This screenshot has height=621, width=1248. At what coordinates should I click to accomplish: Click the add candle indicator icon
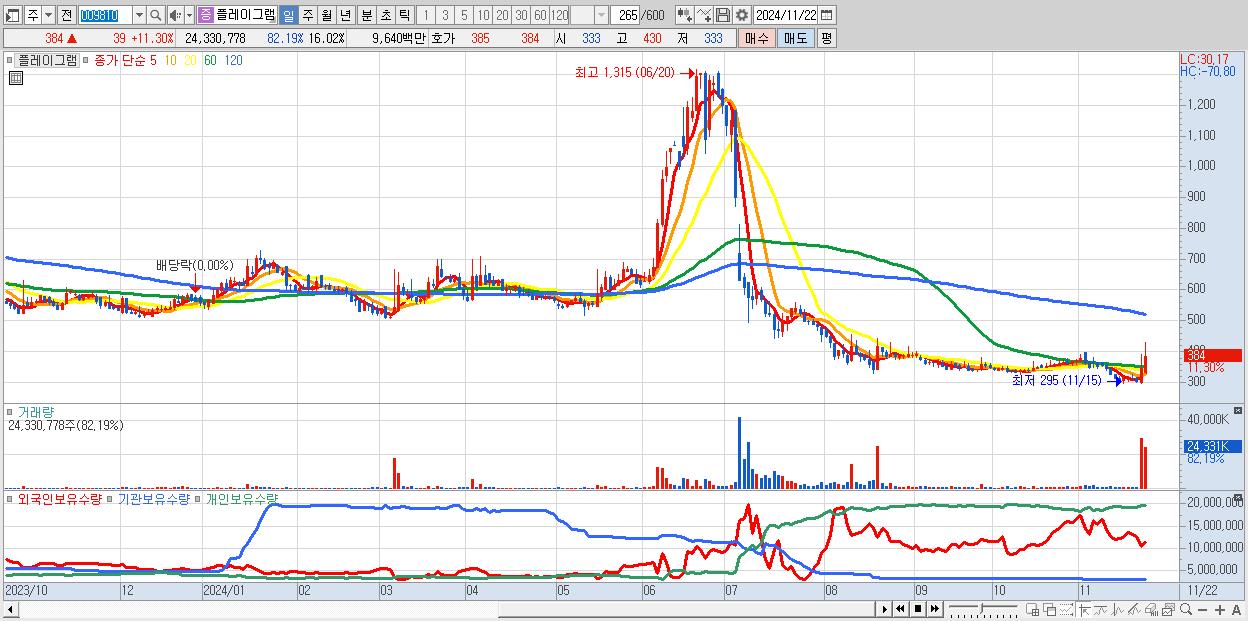coord(684,15)
